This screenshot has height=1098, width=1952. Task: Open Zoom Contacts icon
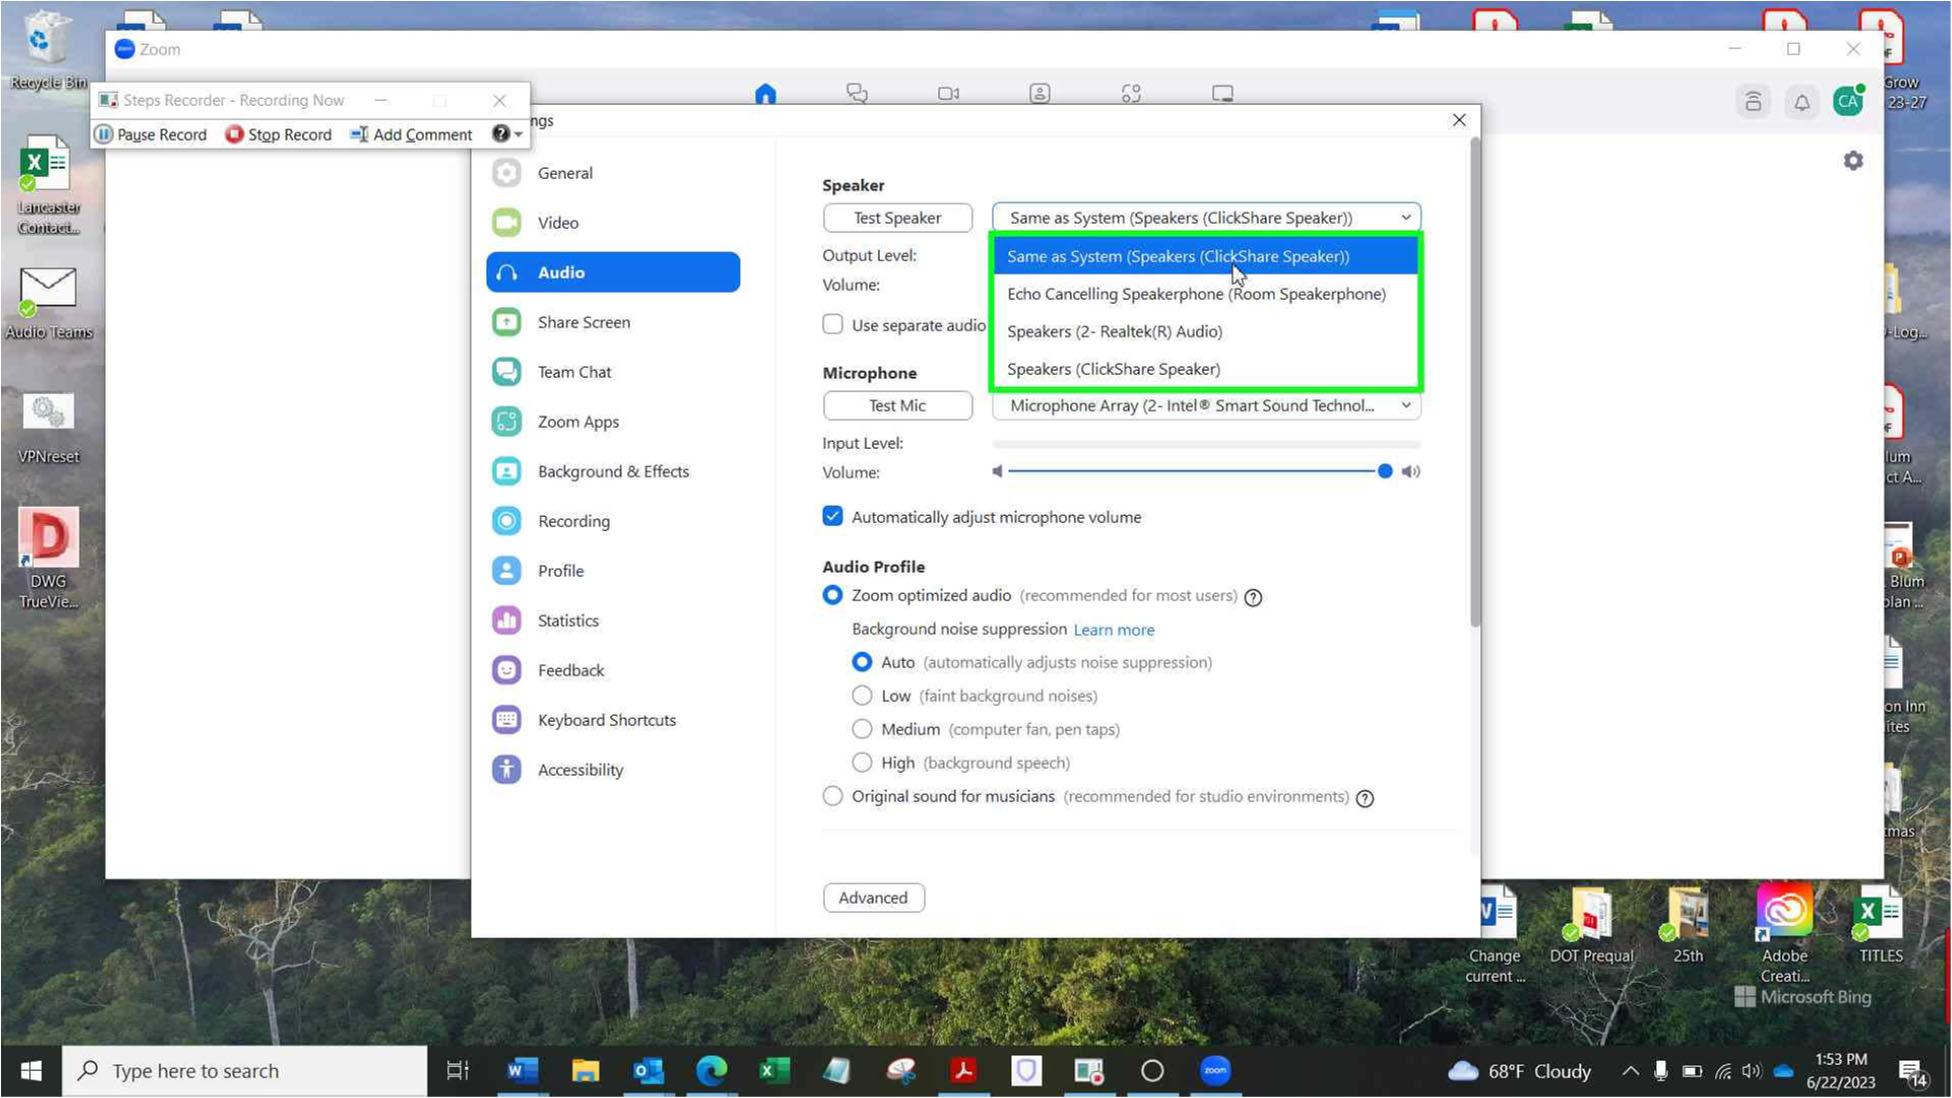pos(1040,93)
